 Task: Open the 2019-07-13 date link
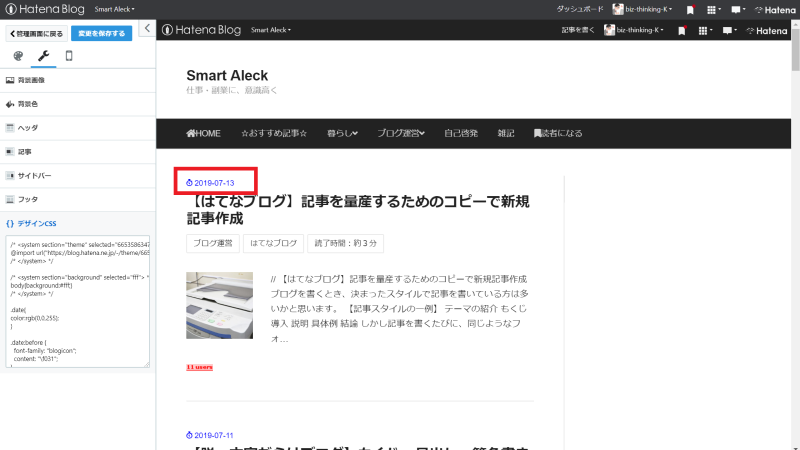(214, 183)
